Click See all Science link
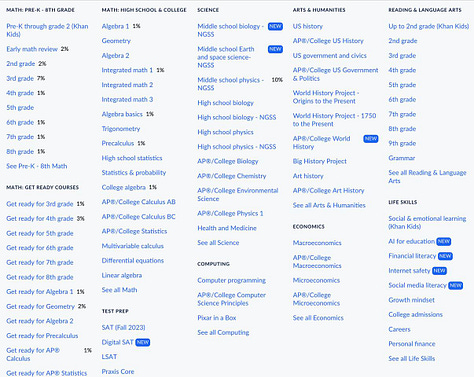Image resolution: width=474 pixels, height=377 pixels. pyautogui.click(x=218, y=243)
